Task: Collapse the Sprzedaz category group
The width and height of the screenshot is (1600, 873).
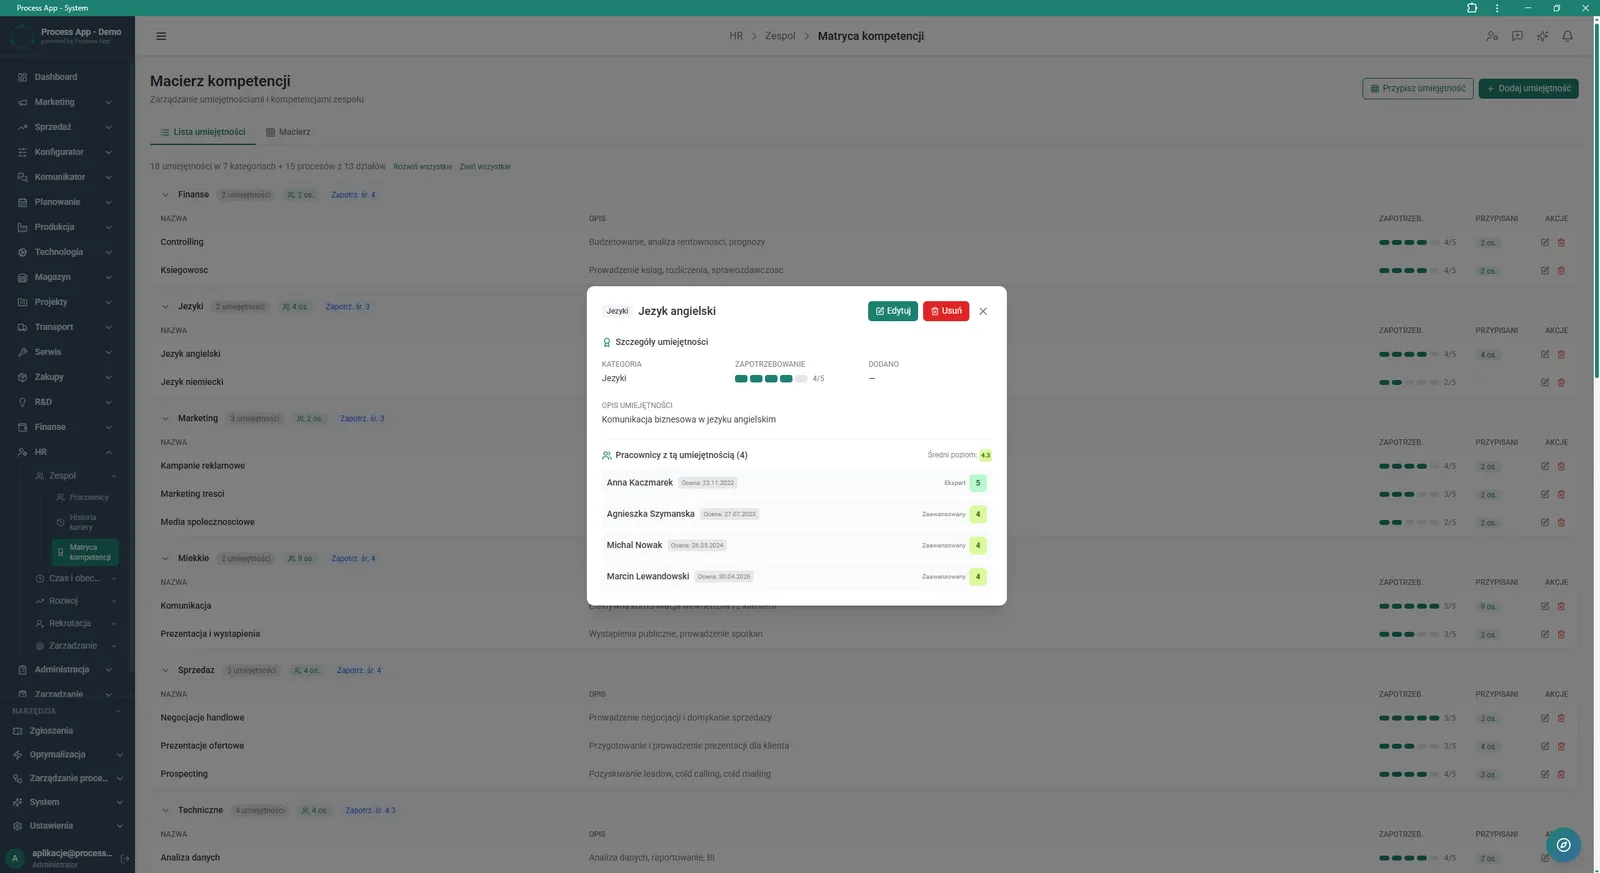Action: point(166,671)
